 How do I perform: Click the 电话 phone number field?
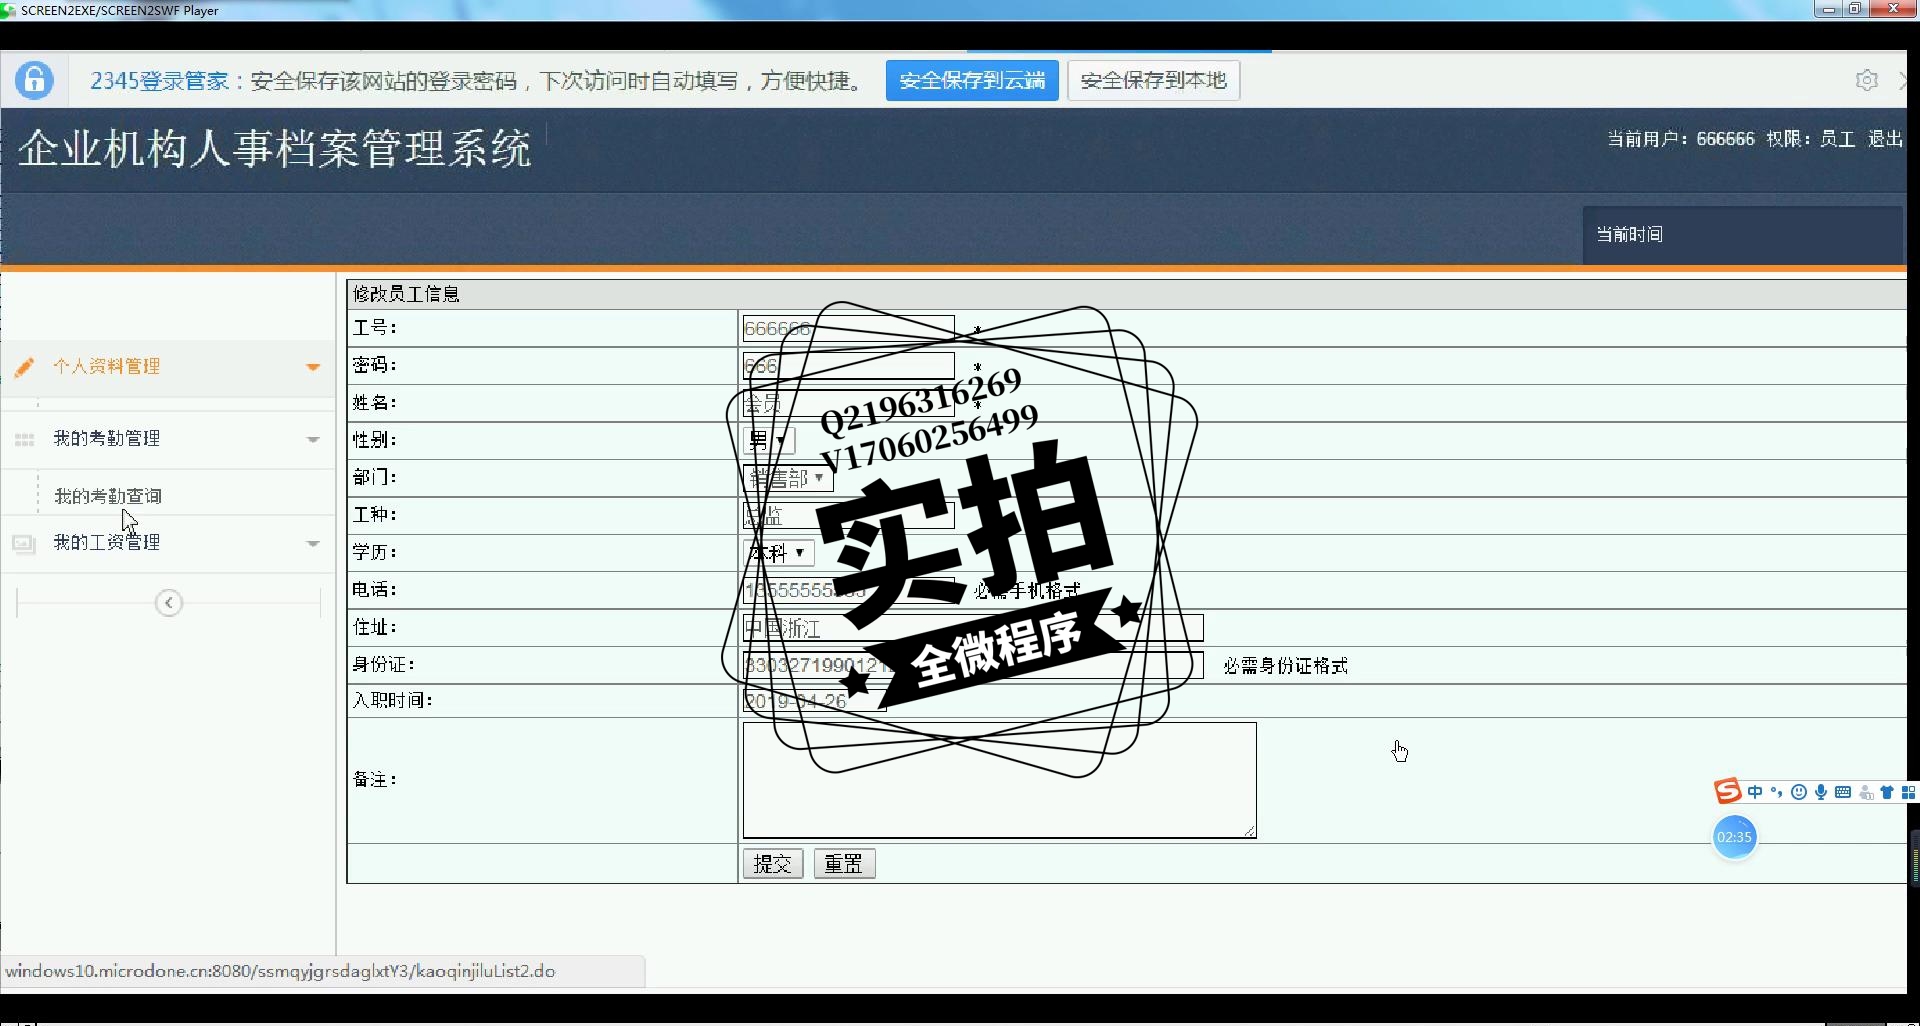pyautogui.click(x=849, y=590)
